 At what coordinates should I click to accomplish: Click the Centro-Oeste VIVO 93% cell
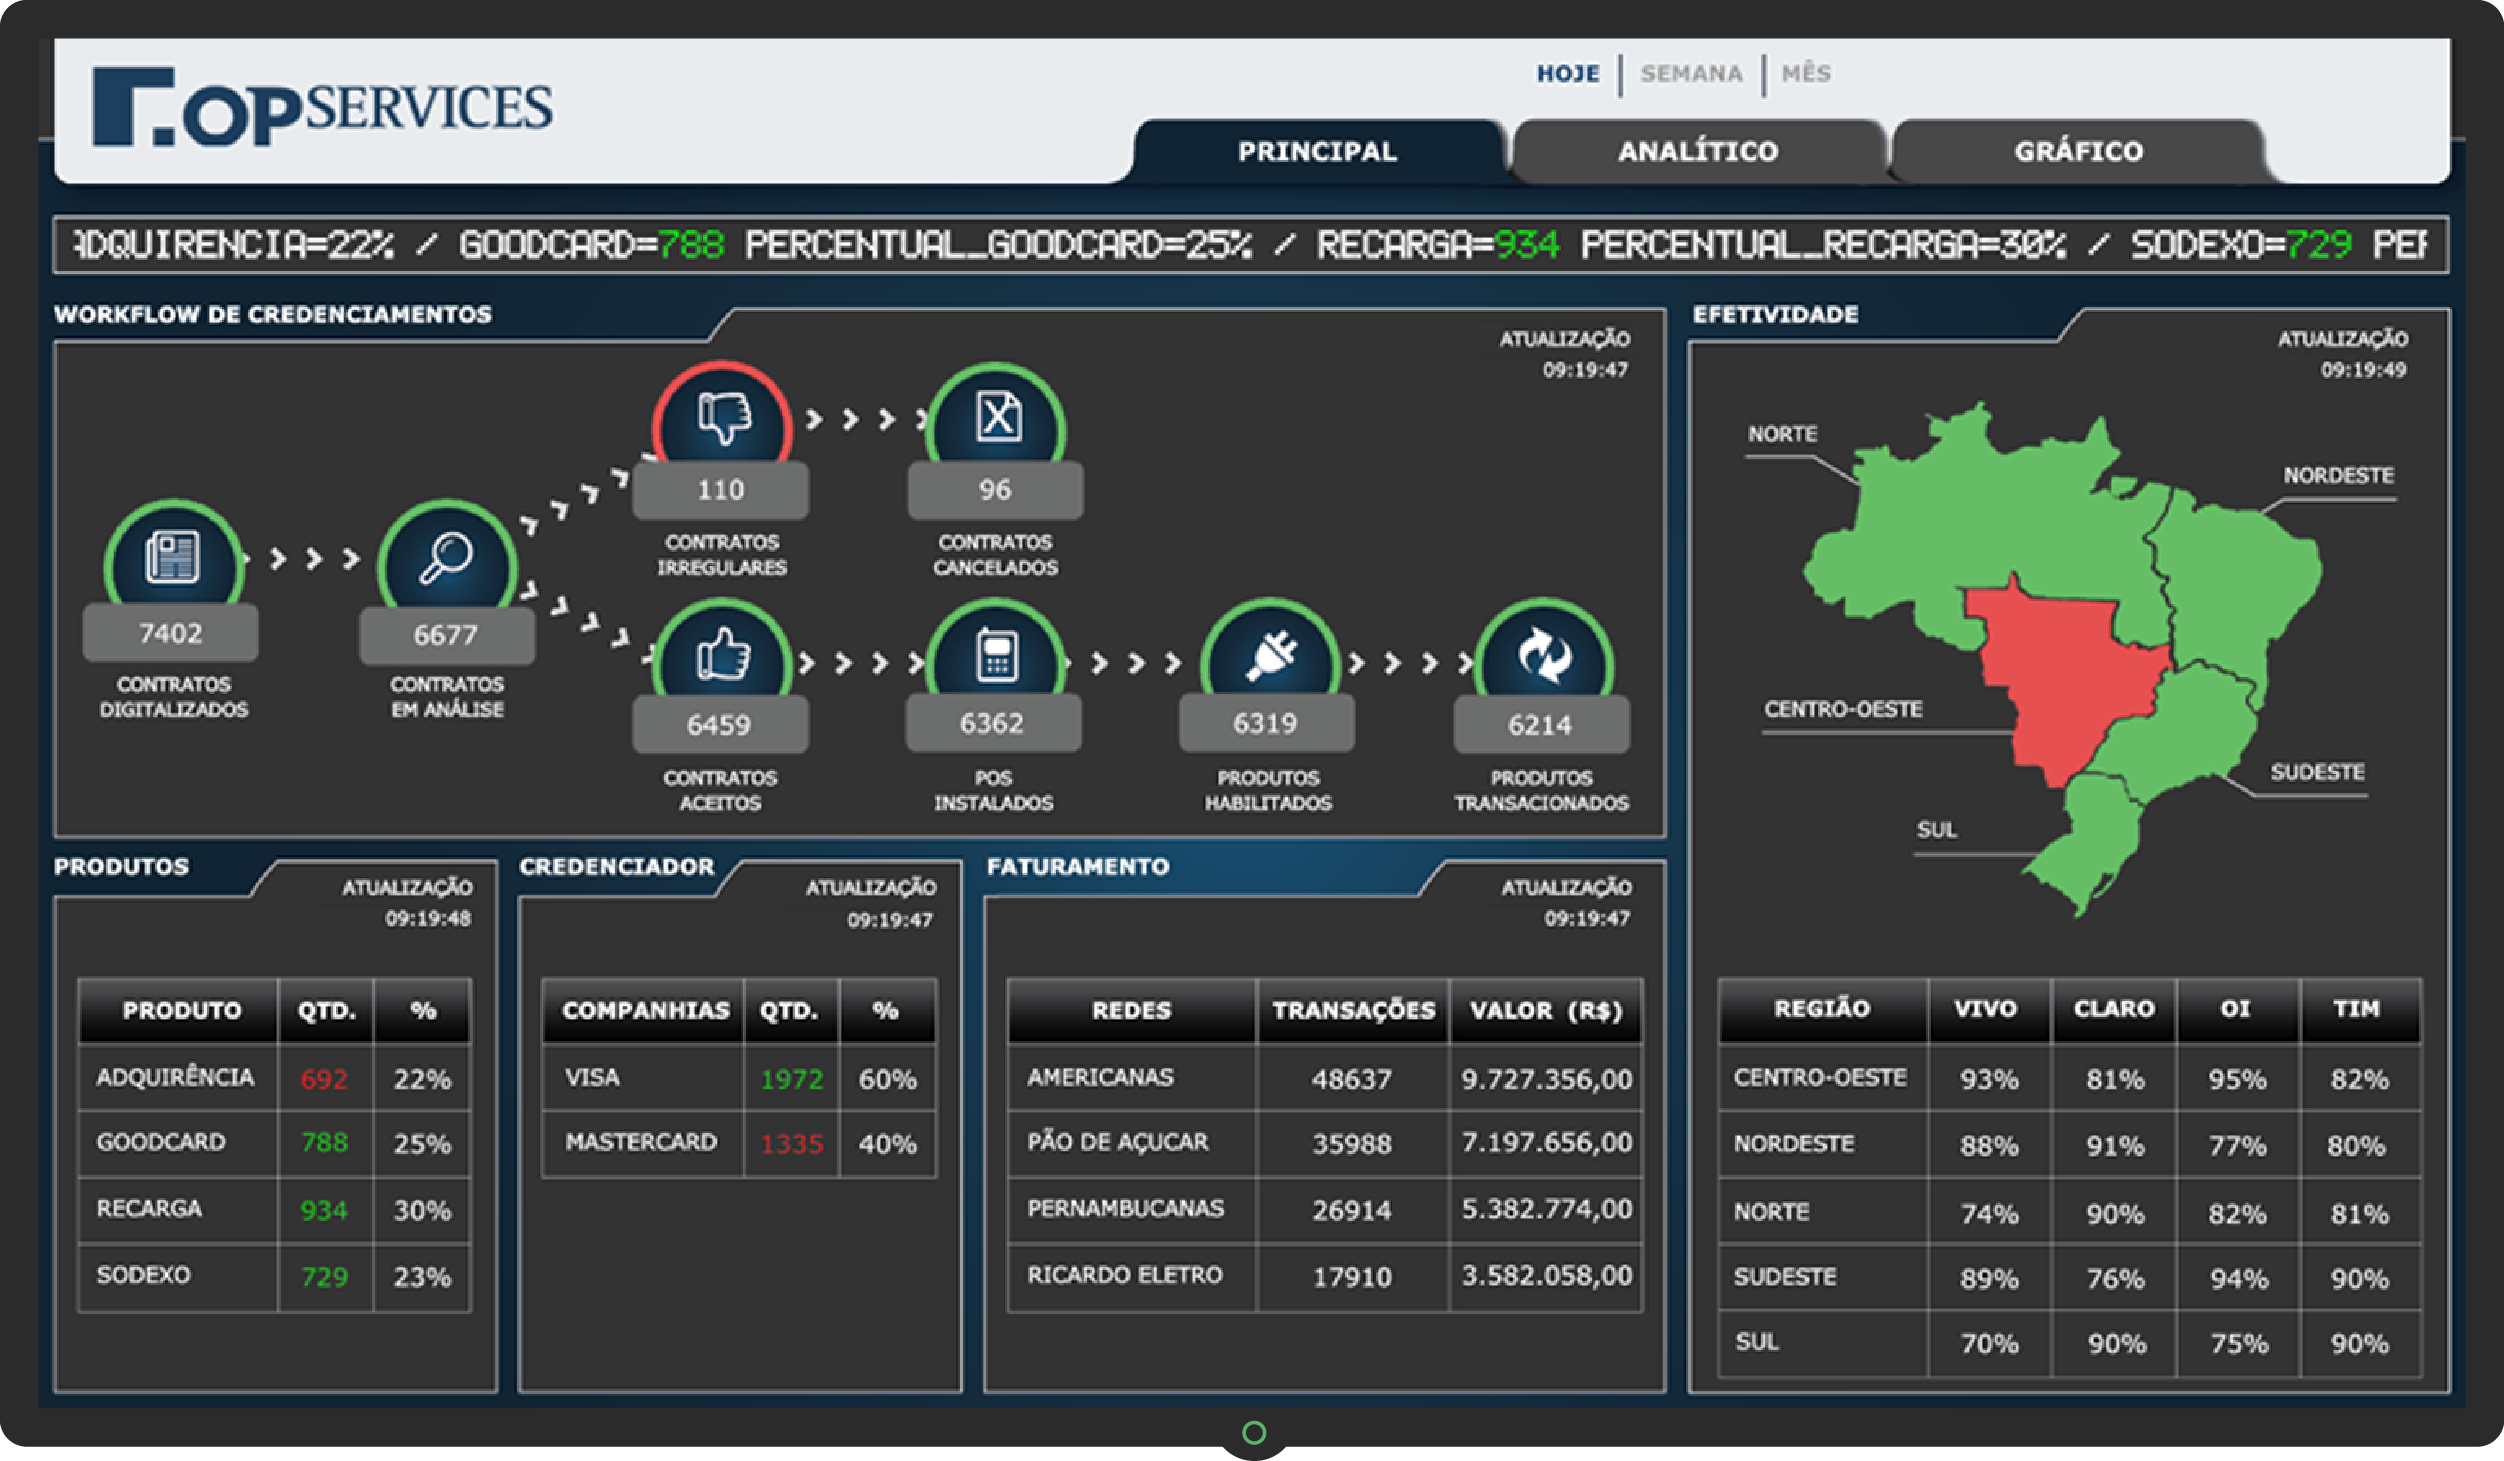pyautogui.click(x=1989, y=1079)
